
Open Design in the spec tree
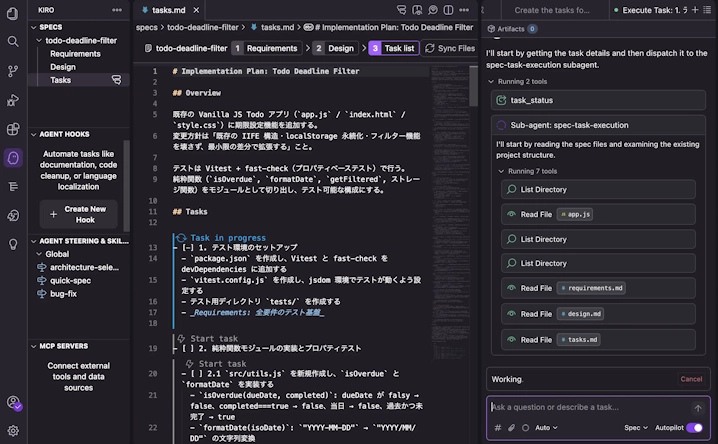(63, 67)
